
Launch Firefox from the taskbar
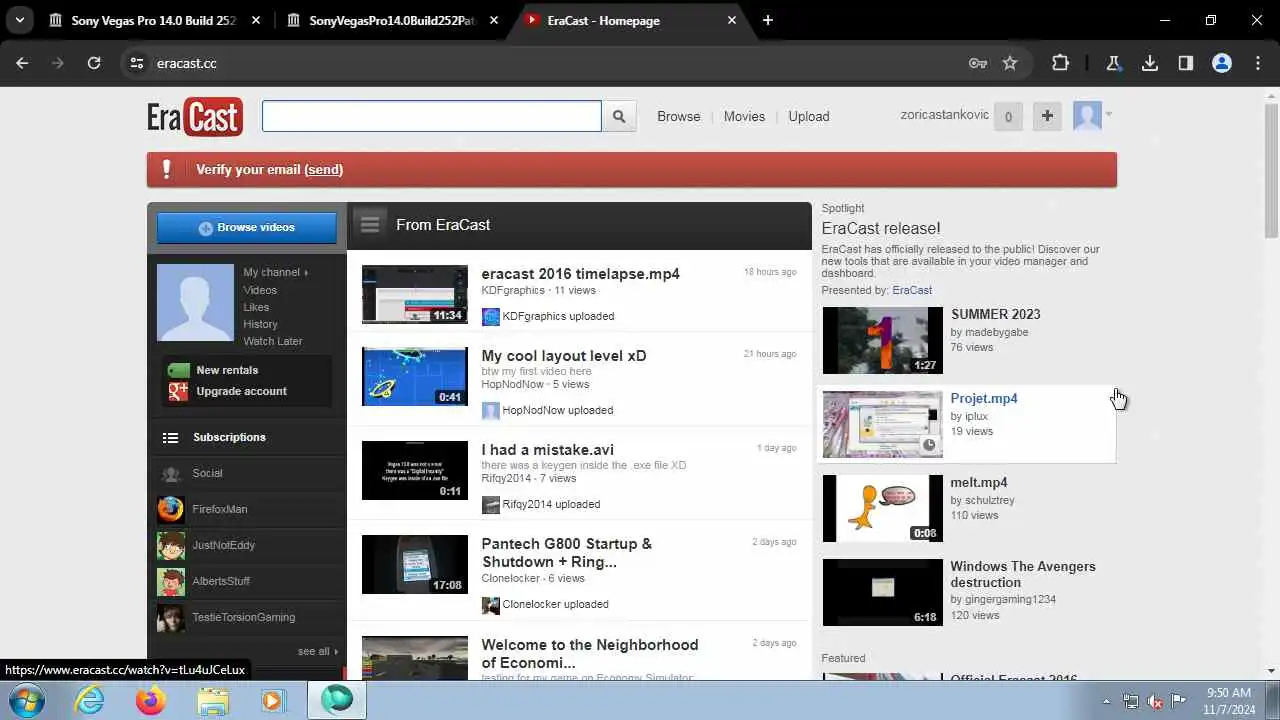(151, 700)
